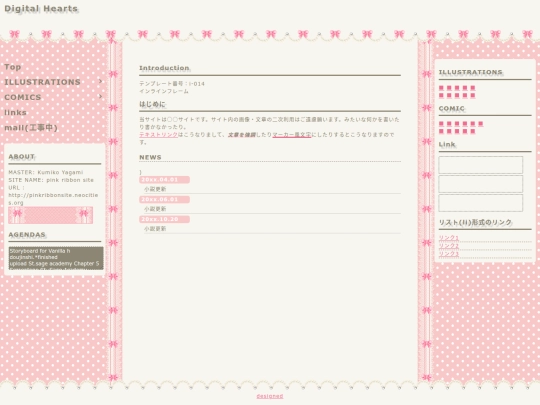Click last square in ILLUSTRATIONS lower row
Viewport: 540px width, 405px height.
coord(473,95)
